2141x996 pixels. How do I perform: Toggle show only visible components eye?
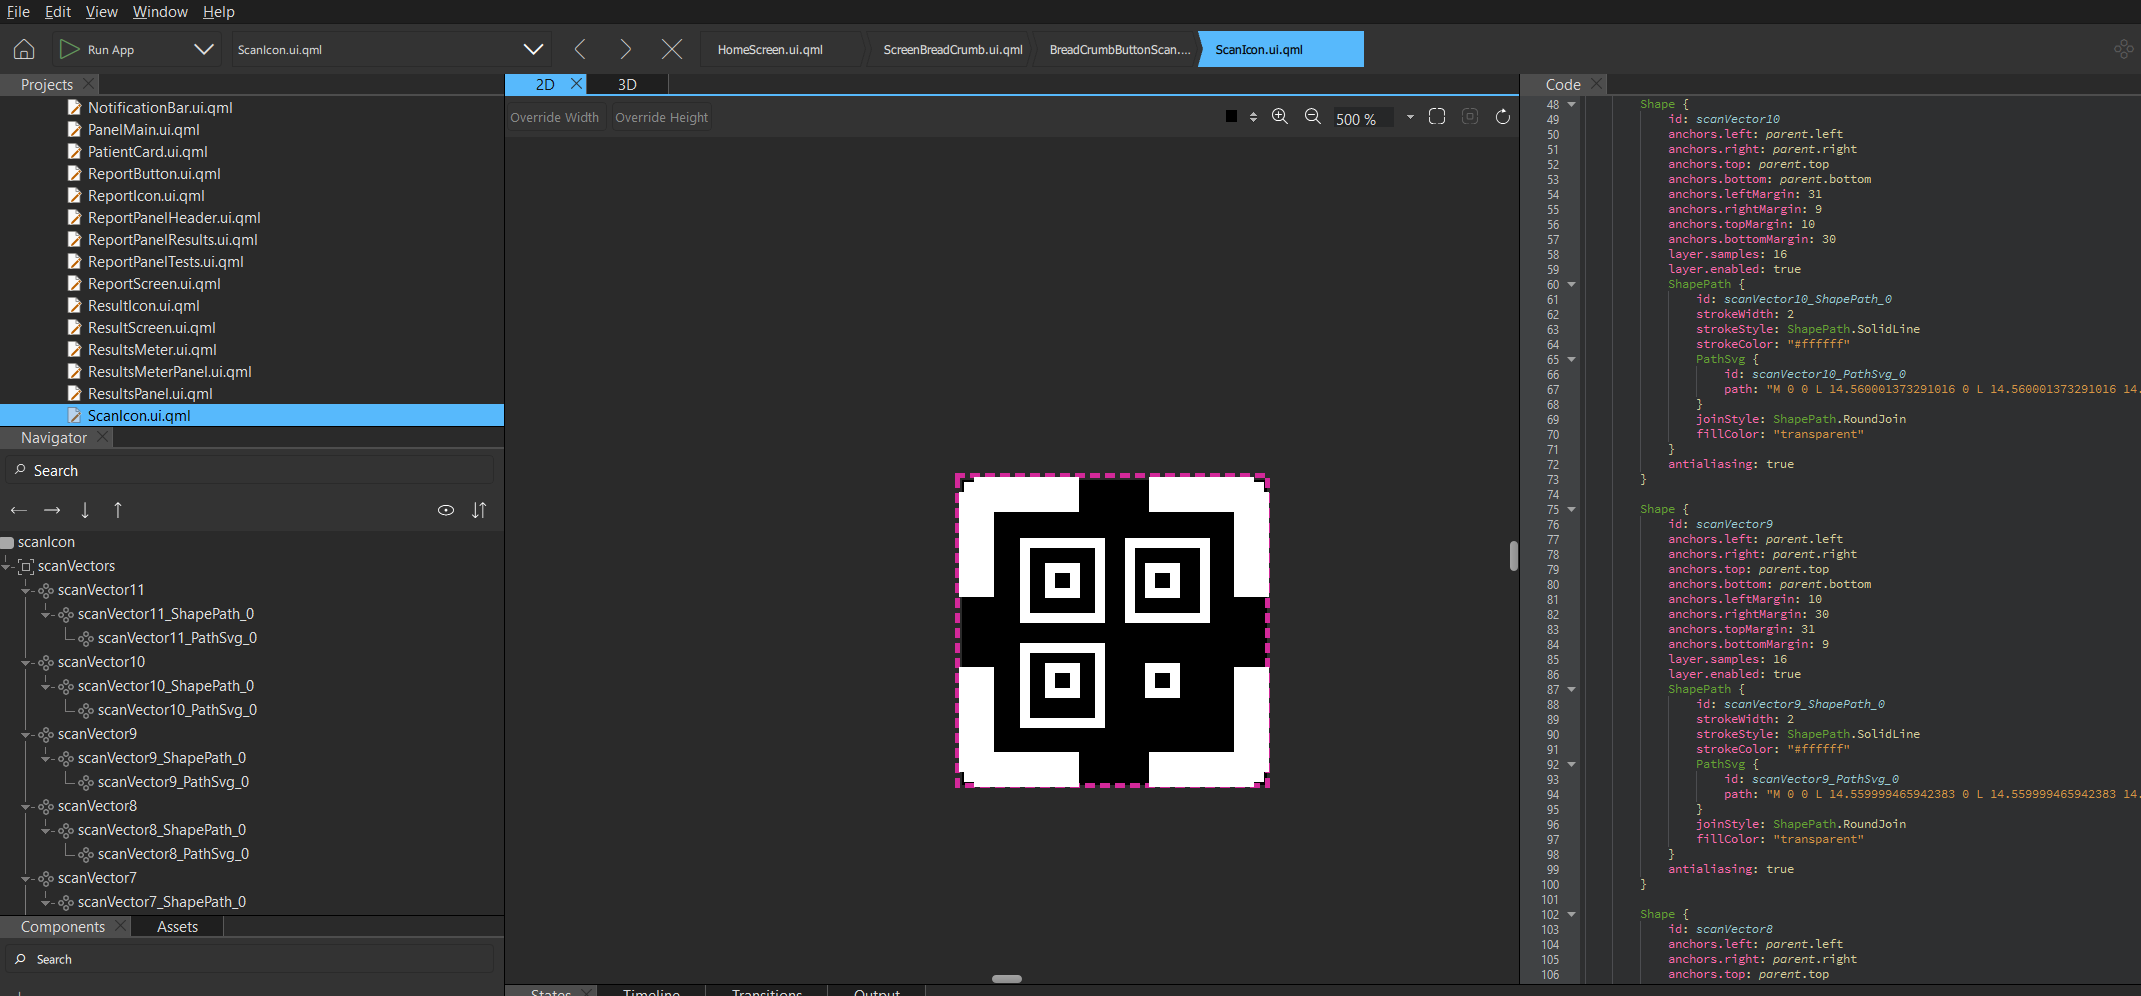click(x=446, y=510)
